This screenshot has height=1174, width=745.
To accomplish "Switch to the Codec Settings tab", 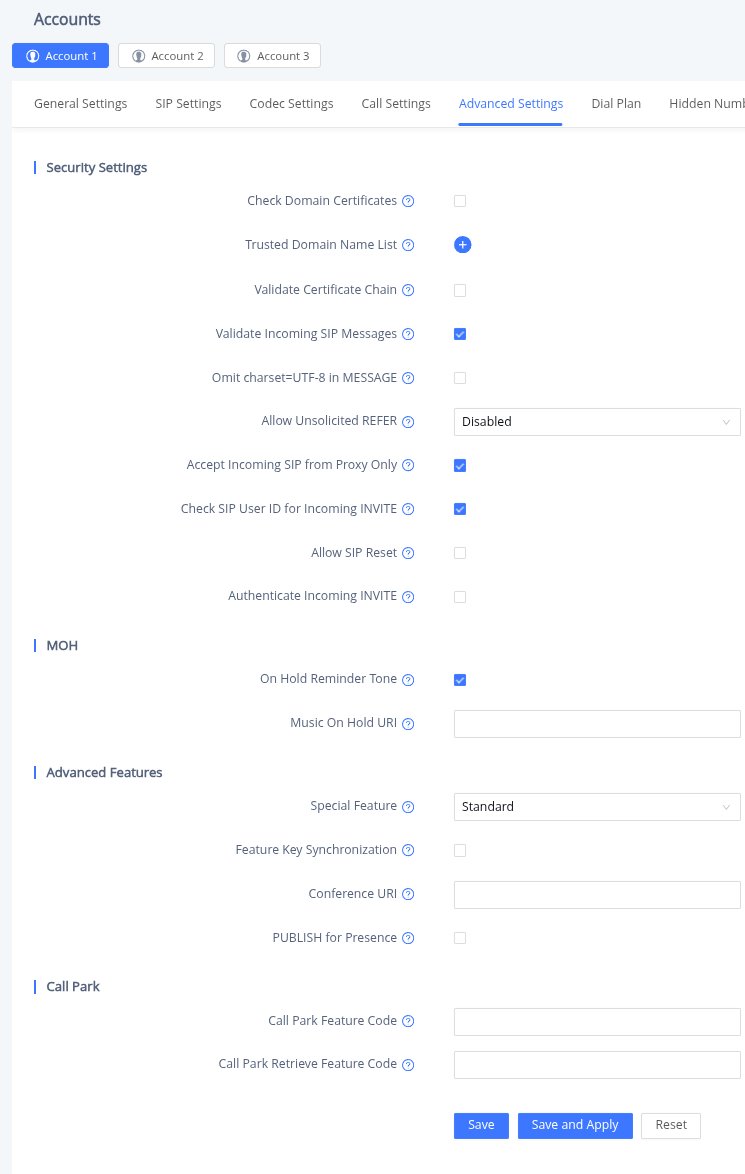I will 291,103.
